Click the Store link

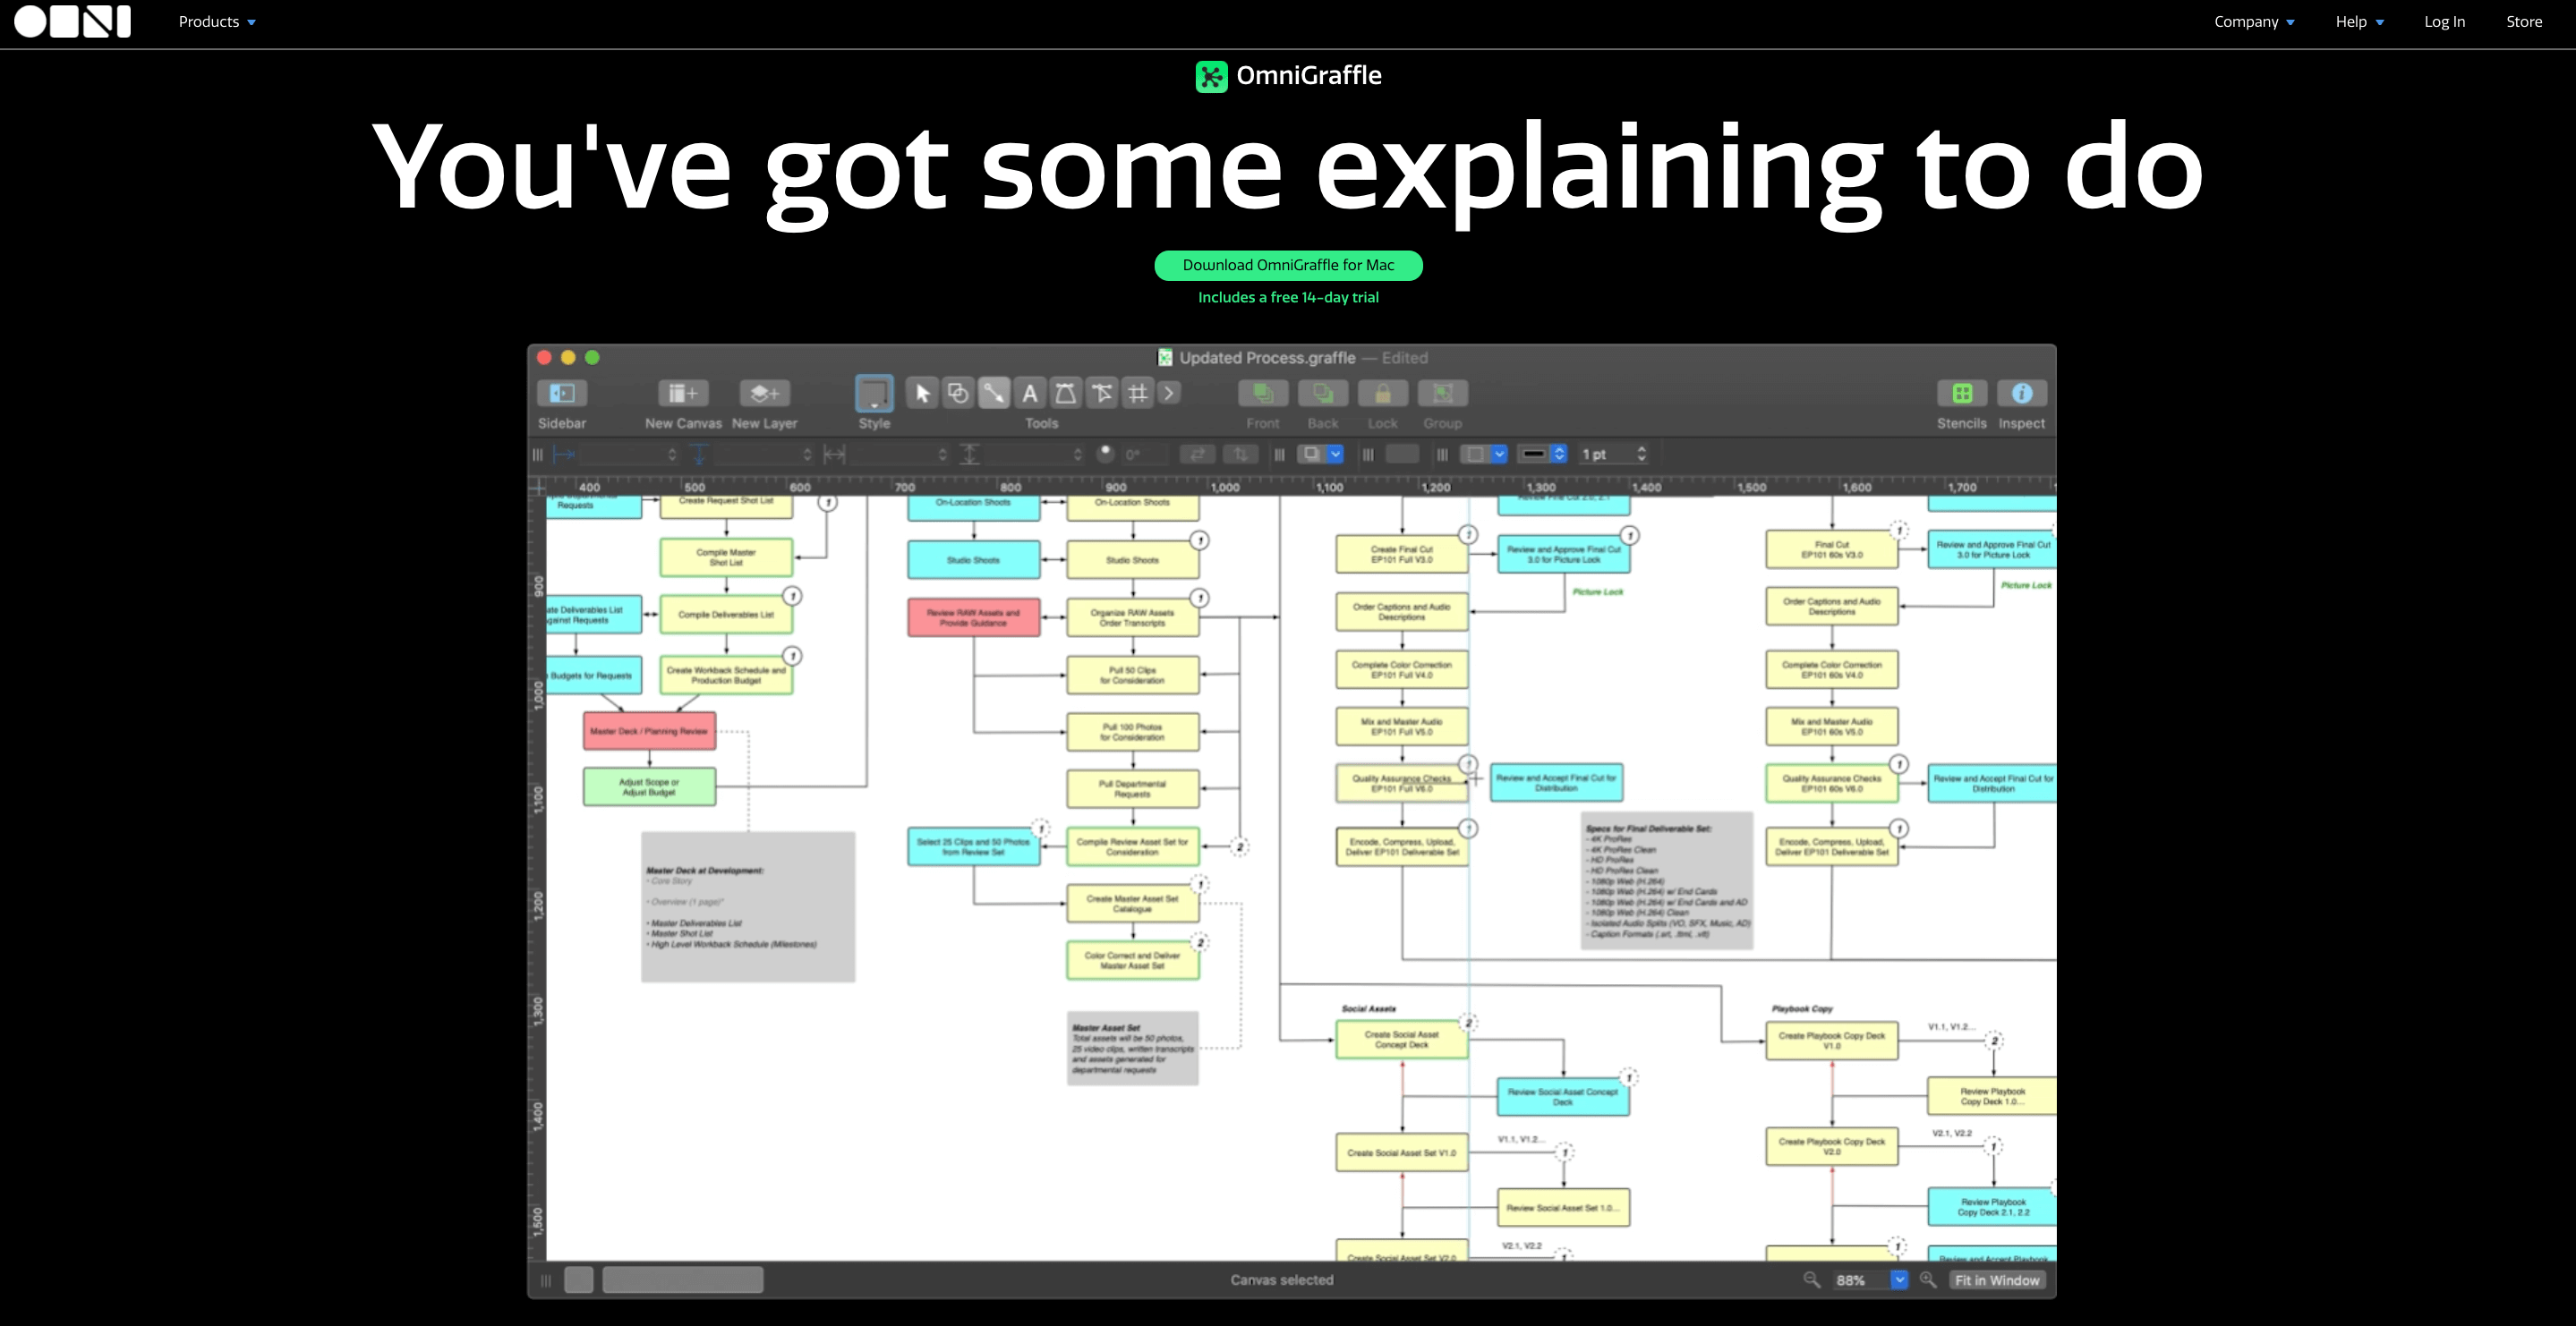tap(2524, 21)
